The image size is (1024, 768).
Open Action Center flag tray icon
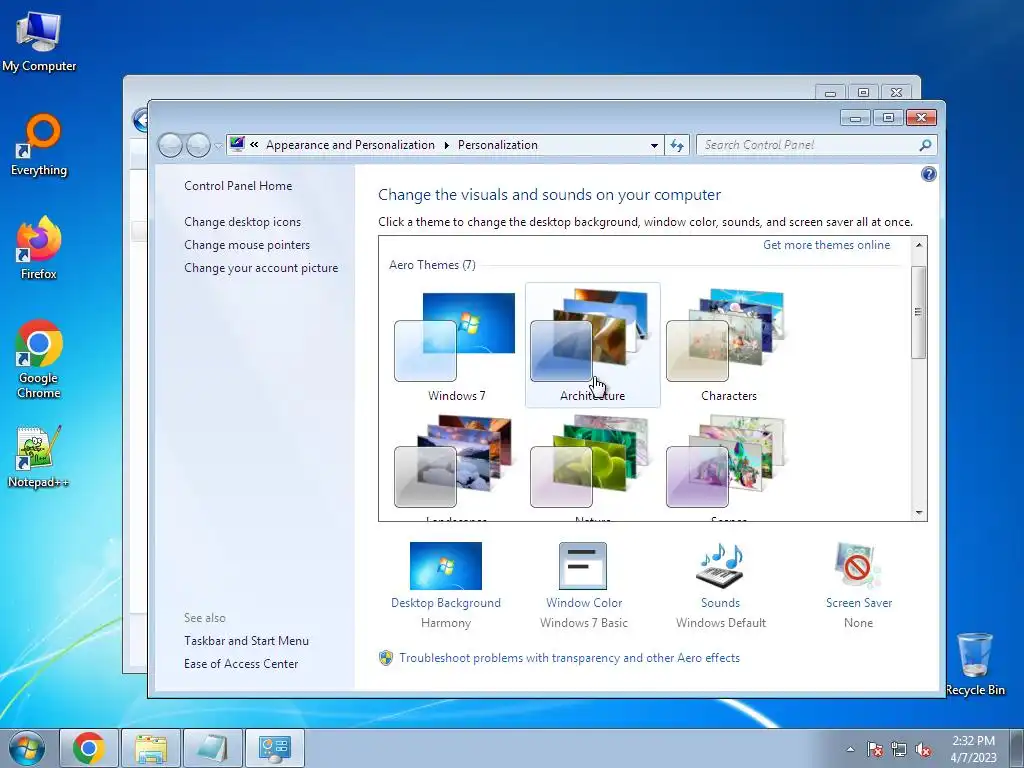pos(875,749)
